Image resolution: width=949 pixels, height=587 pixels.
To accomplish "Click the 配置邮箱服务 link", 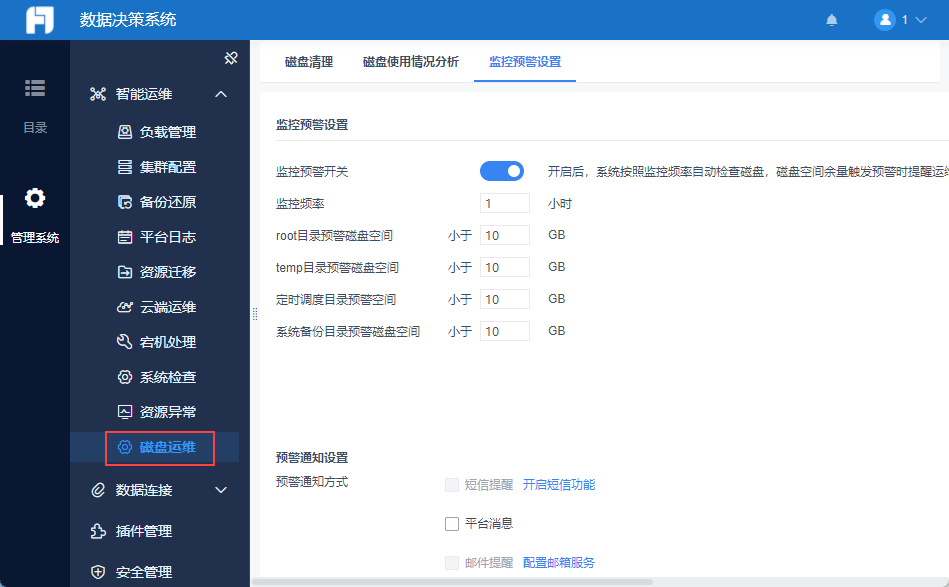I will [559, 563].
